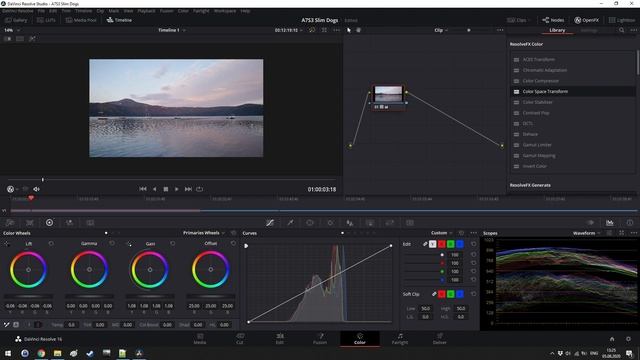The image size is (640, 360).
Task: Reset the Lift color wheel
Action: click(51, 243)
